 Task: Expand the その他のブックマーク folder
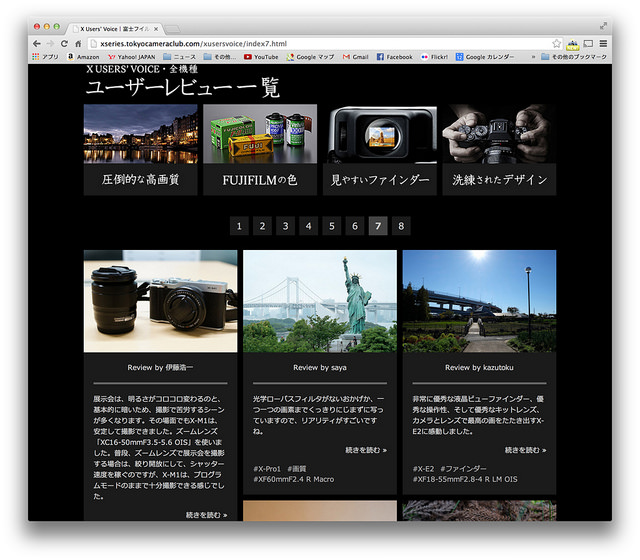click(x=574, y=58)
